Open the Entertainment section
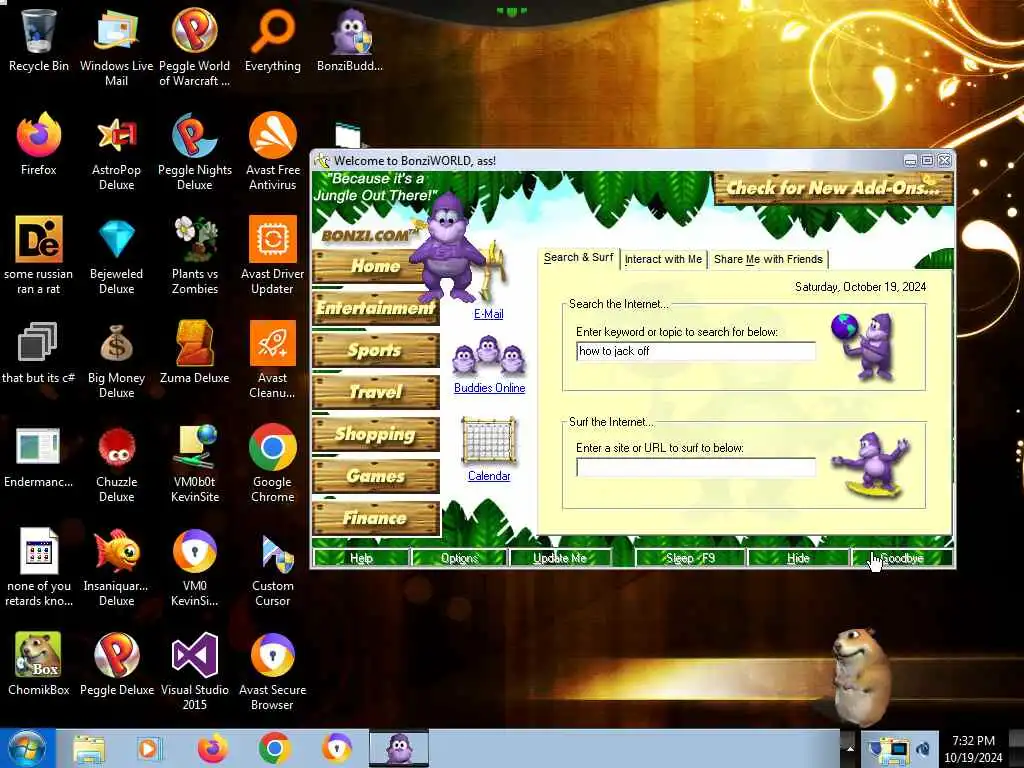Screen dimensions: 1024x768 [x=376, y=308]
